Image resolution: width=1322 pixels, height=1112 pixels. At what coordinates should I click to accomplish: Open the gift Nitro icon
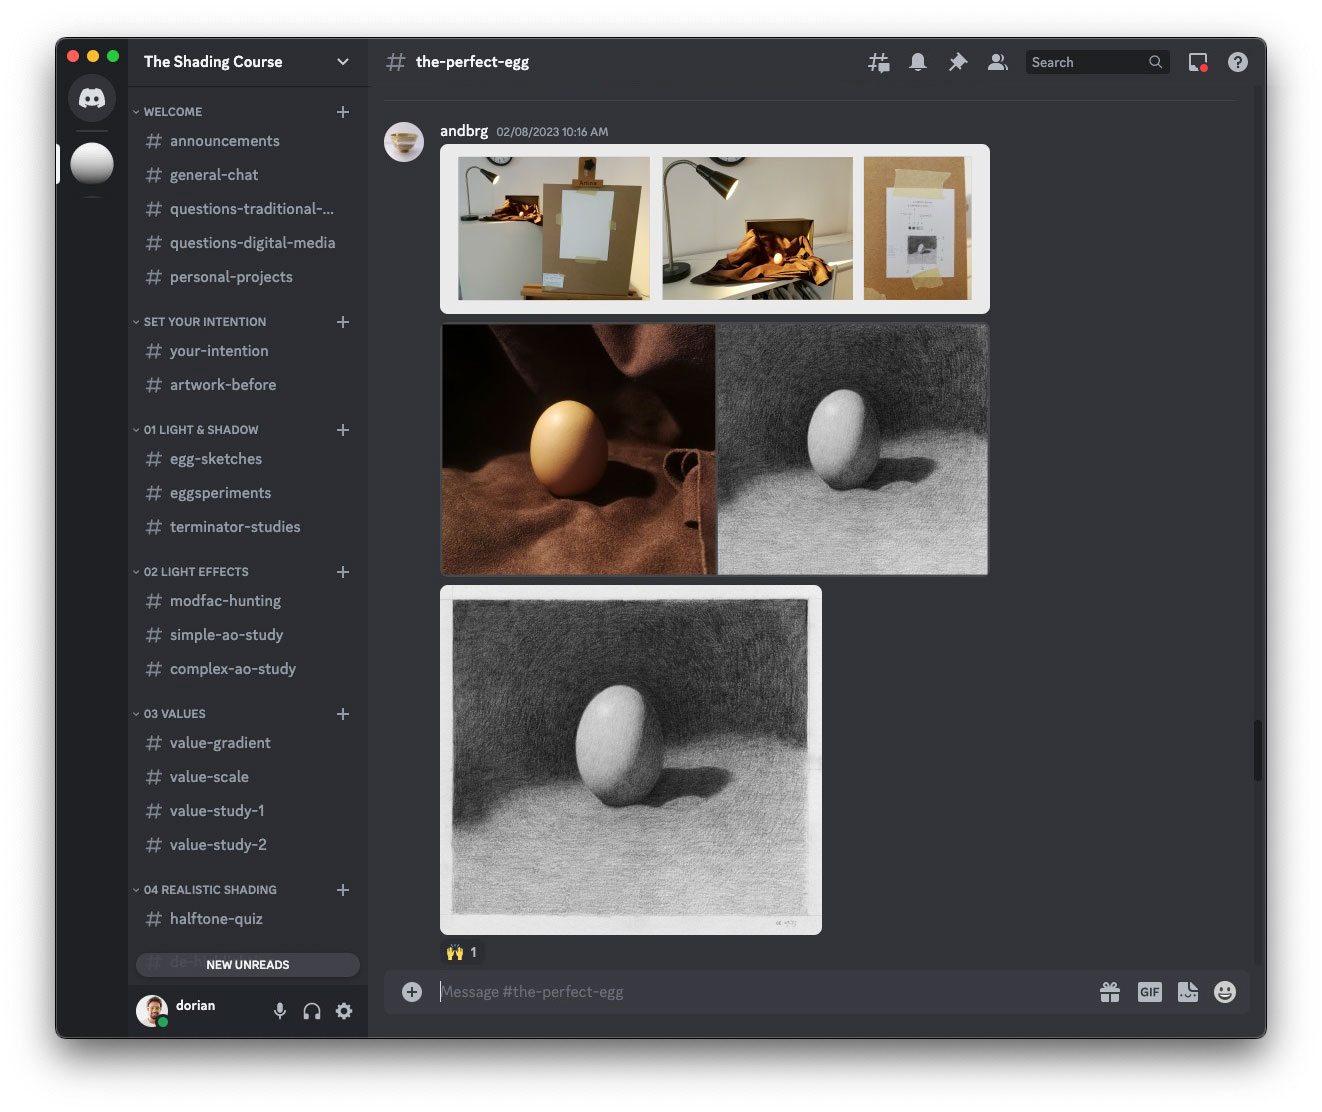point(1109,992)
